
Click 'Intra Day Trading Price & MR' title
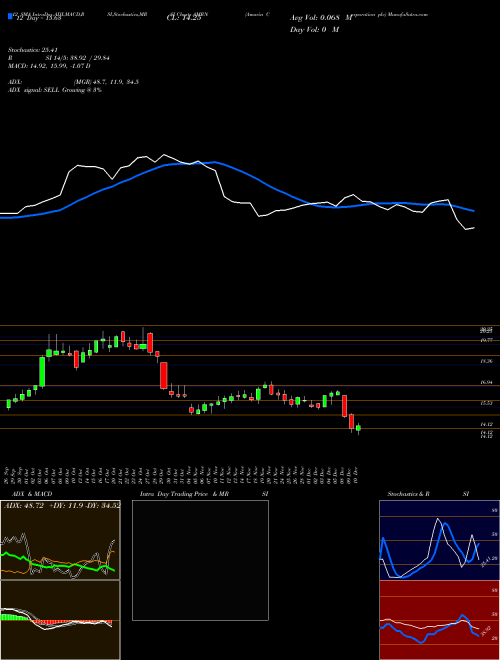184,494
